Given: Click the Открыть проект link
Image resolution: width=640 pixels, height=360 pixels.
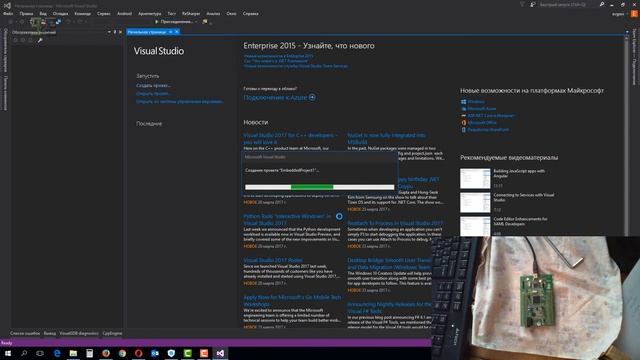Looking at the screenshot, I should (153, 93).
